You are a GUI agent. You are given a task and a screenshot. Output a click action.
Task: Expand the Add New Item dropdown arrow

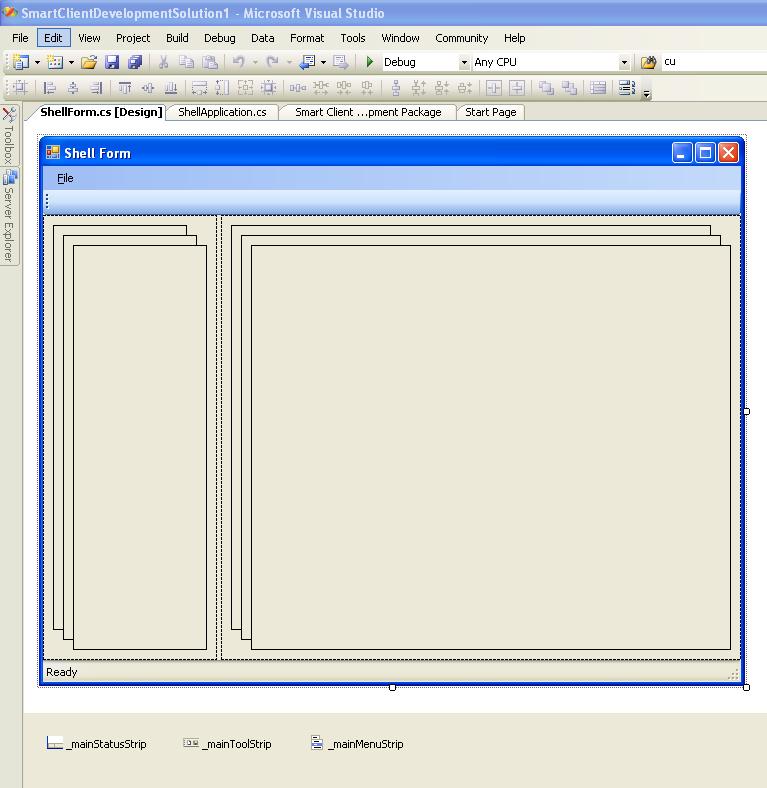click(x=71, y=62)
